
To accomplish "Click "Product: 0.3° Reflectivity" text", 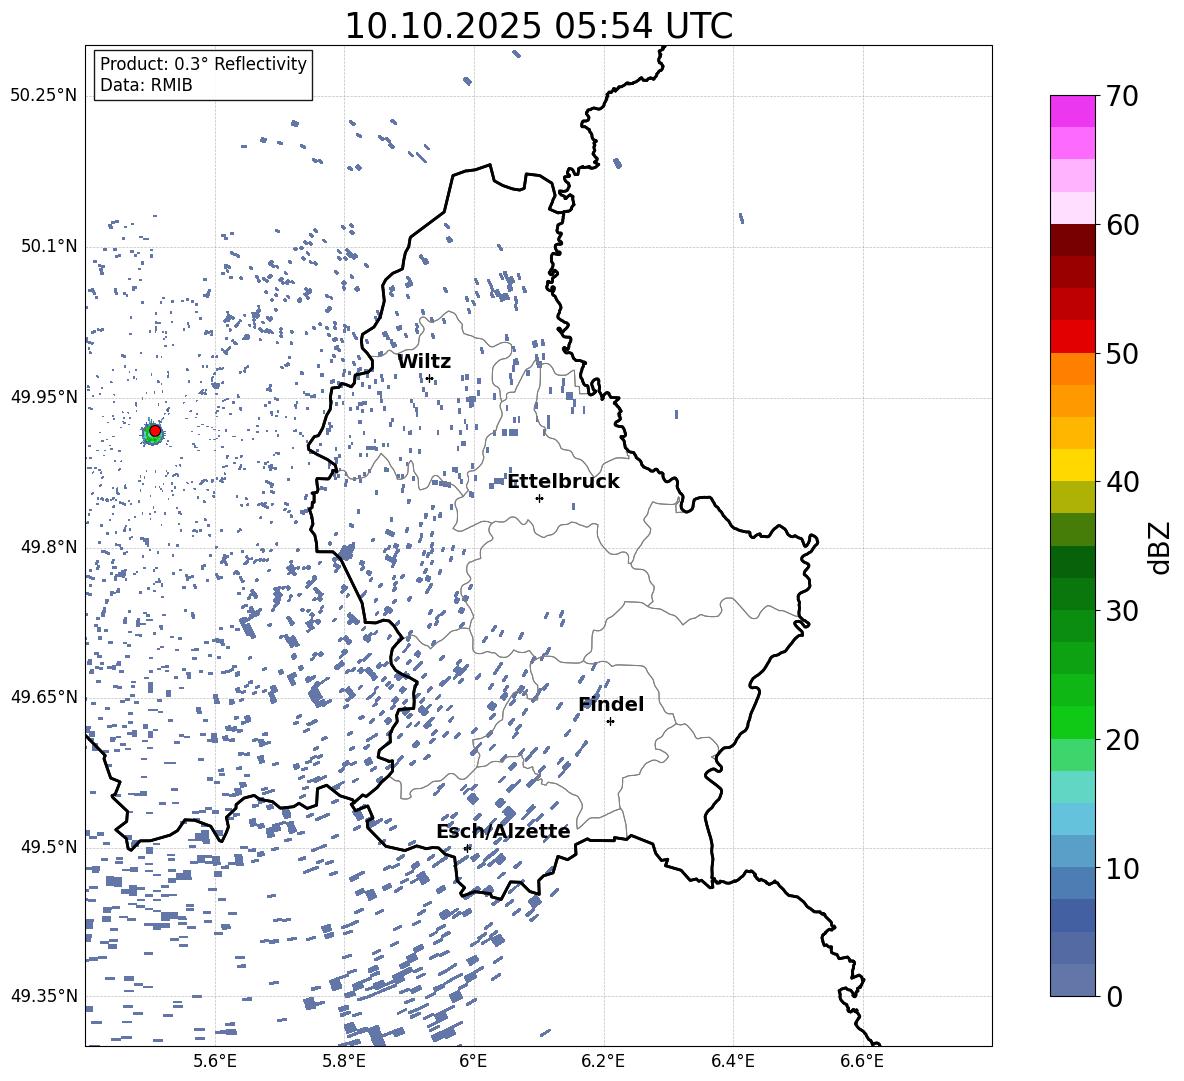I will pyautogui.click(x=203, y=64).
